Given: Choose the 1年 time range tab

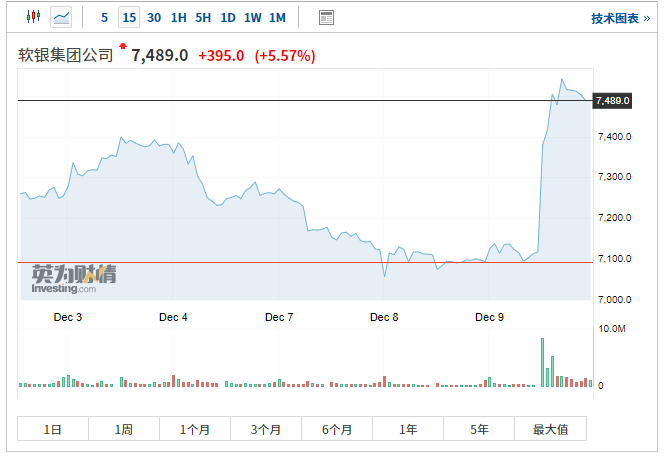Looking at the screenshot, I should click(408, 429).
